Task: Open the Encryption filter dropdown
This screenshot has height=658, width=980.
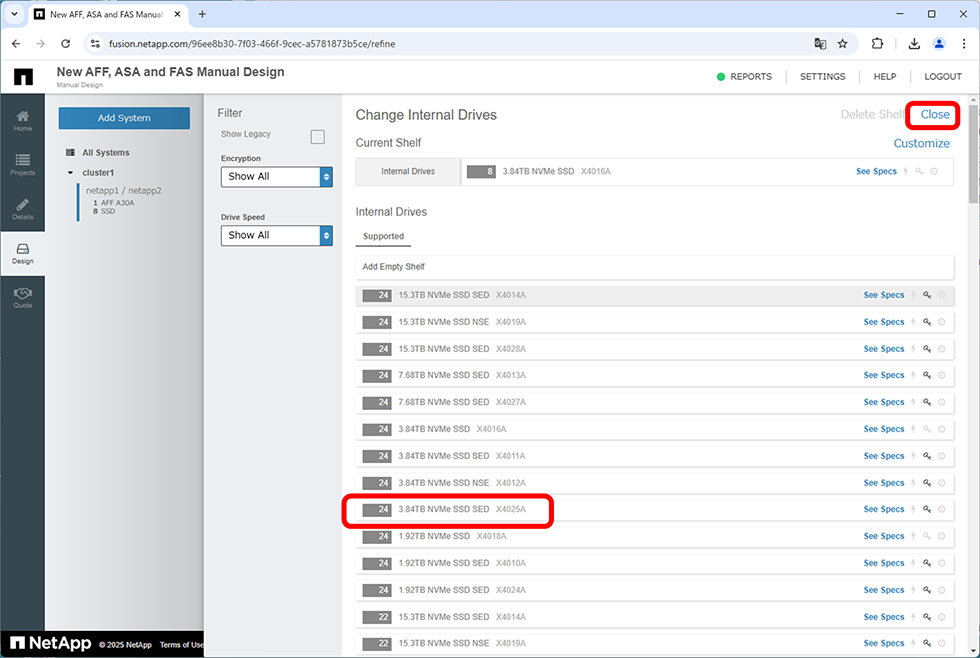Action: (x=276, y=177)
